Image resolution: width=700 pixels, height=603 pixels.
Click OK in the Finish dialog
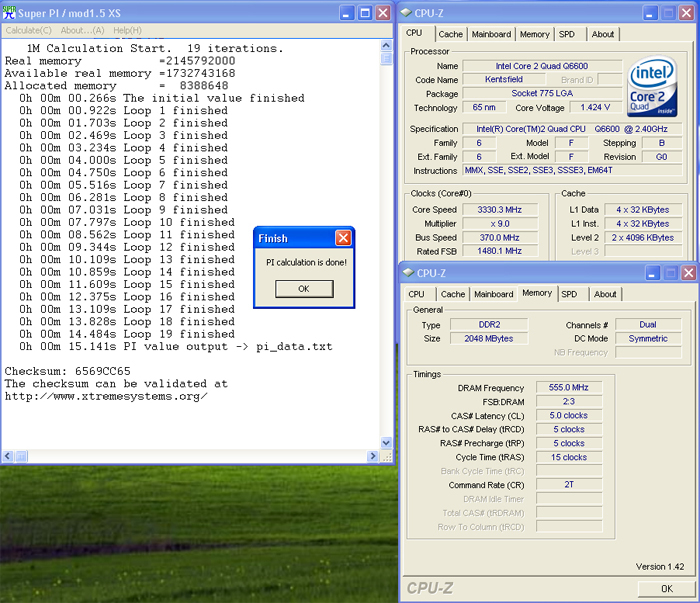coord(304,289)
